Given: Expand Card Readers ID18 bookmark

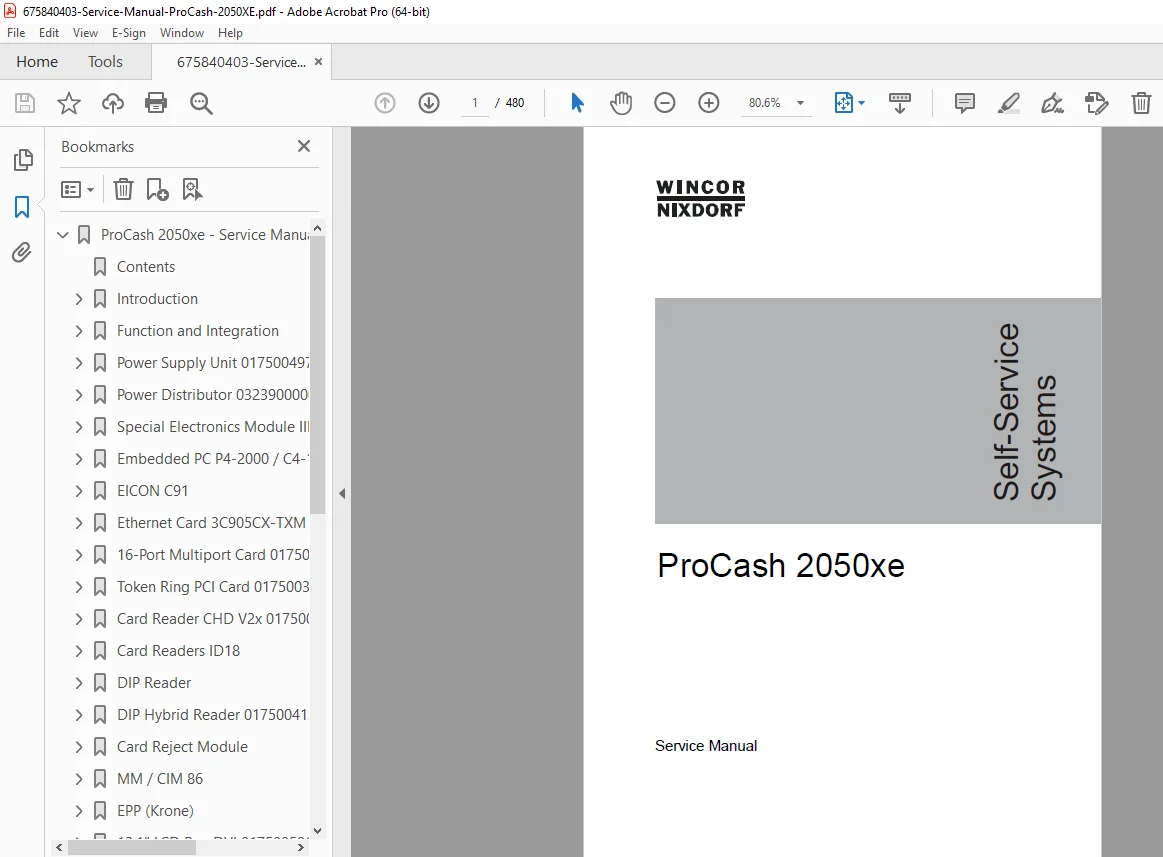Looking at the screenshot, I should pos(79,651).
